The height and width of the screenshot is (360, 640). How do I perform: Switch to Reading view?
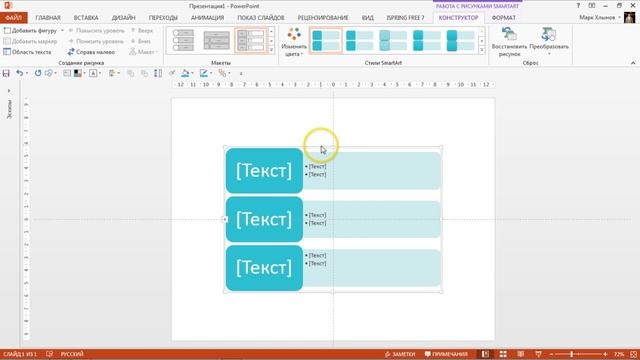pyautogui.click(x=520, y=354)
